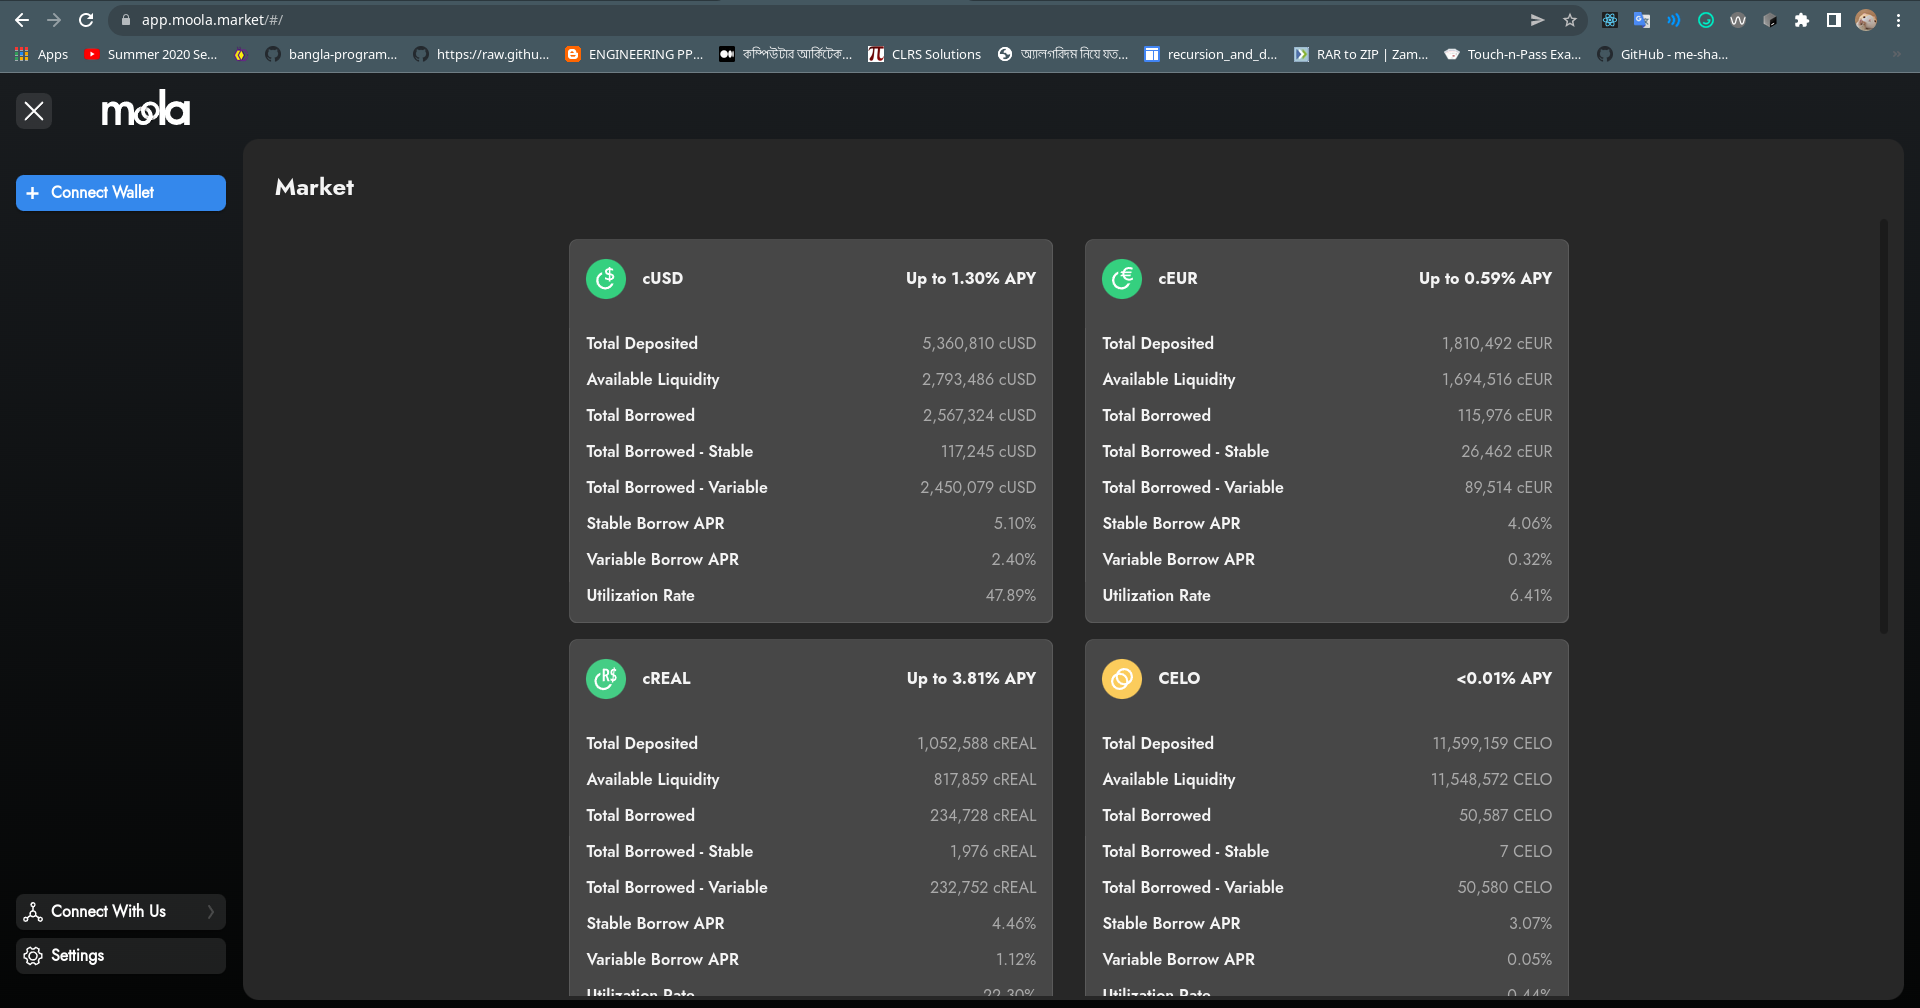Bookmark this page with the star icon
This screenshot has width=1920, height=1008.
click(1569, 20)
